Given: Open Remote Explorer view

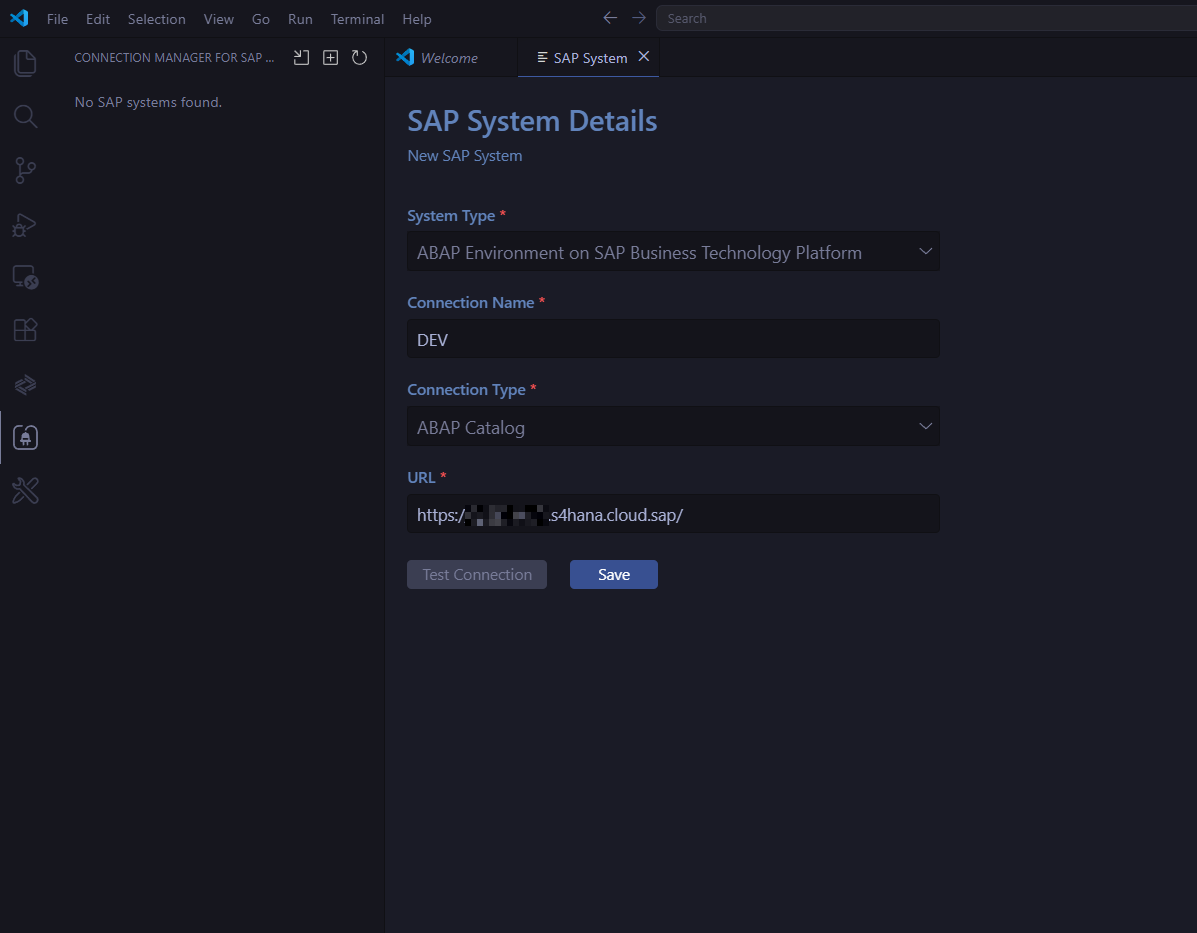Looking at the screenshot, I should click(25, 277).
